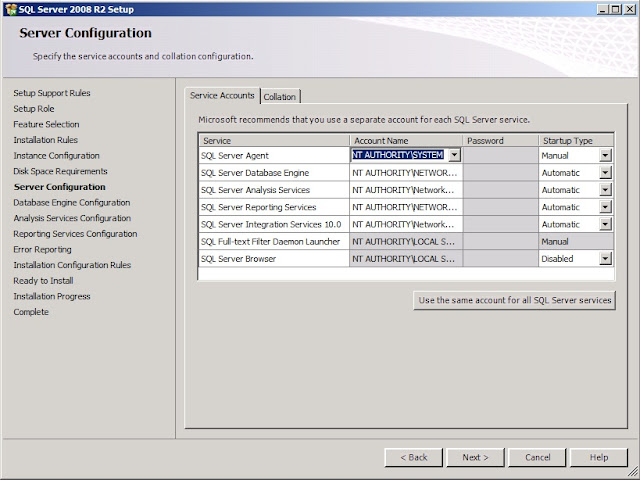
Task: Minimize the setup window
Action: (x=602, y=9)
